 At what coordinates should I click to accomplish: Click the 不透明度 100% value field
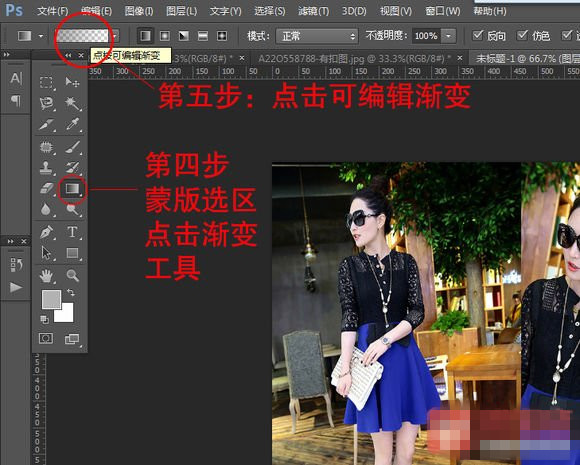[x=426, y=36]
